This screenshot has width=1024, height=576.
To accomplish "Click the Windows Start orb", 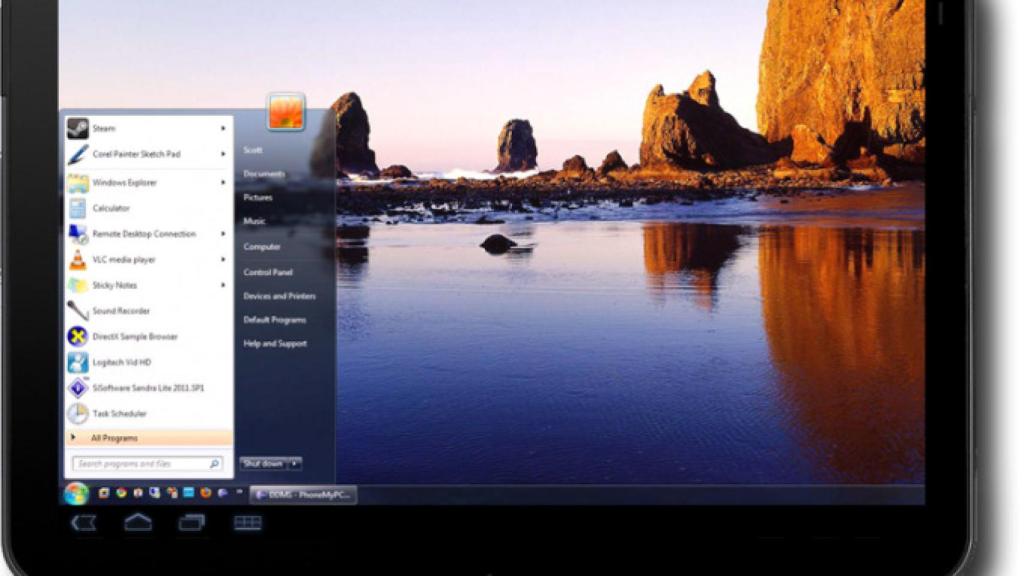I will coord(76,493).
